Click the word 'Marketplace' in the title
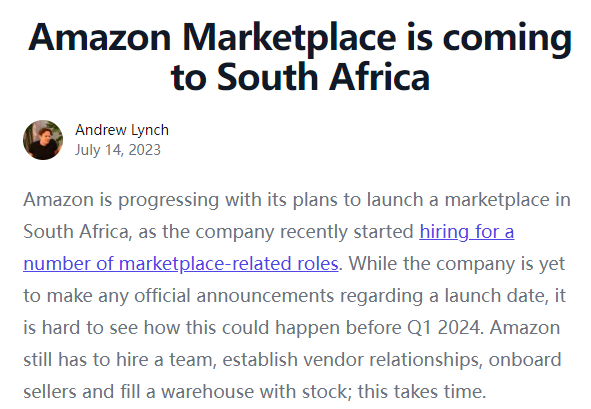 (289, 38)
